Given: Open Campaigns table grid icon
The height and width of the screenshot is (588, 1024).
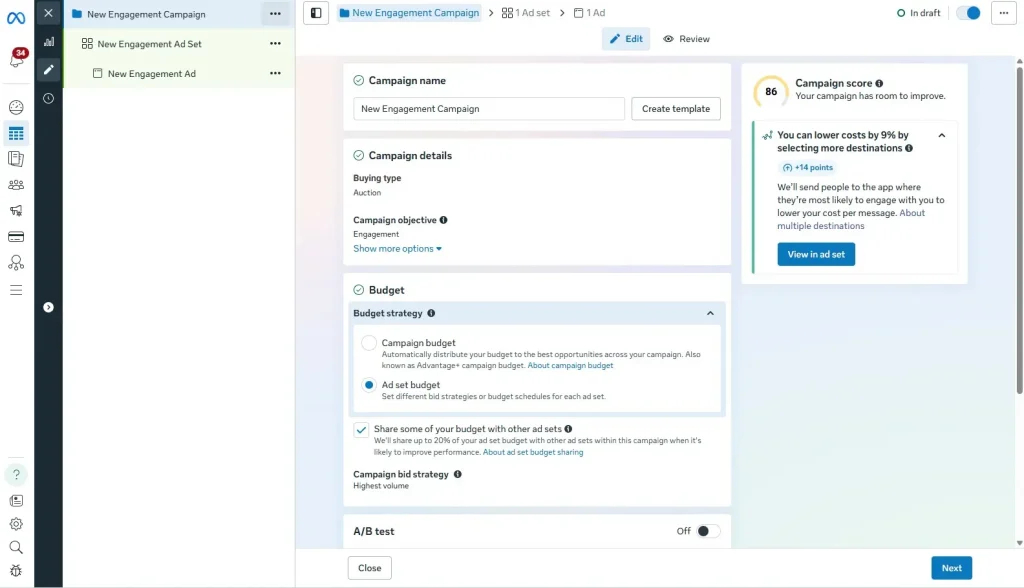Looking at the screenshot, I should tap(16, 134).
